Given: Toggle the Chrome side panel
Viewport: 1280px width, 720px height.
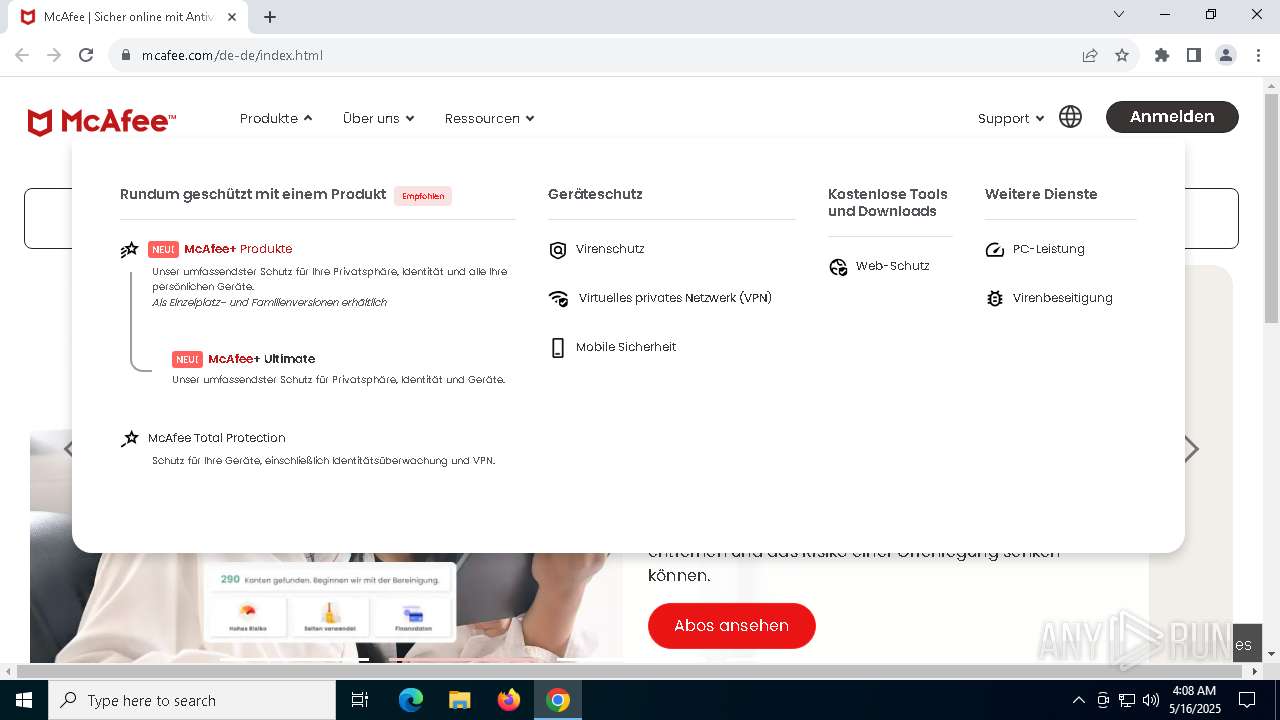Looking at the screenshot, I should (1193, 55).
